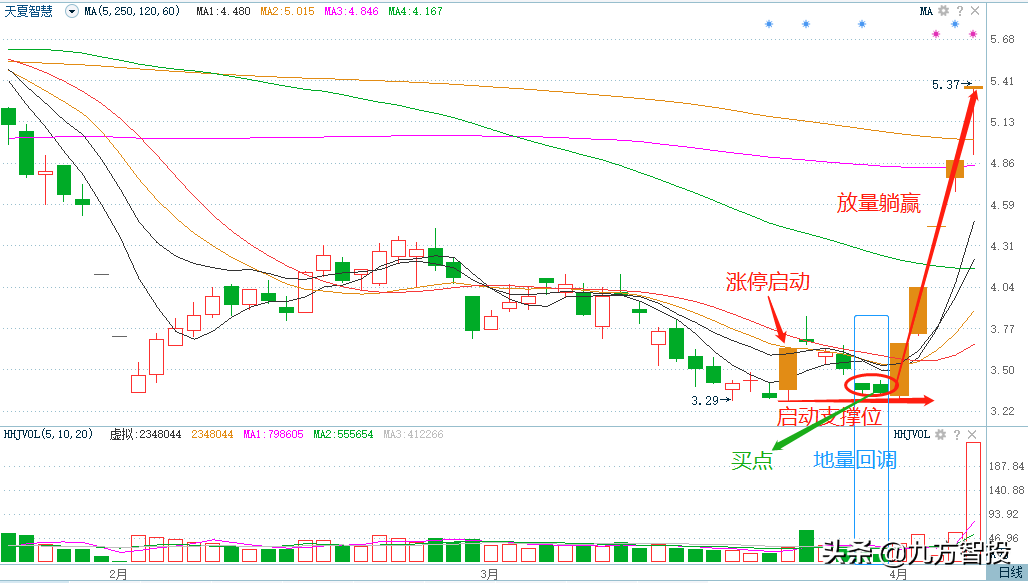
Task: Select the magenta MA3:4.846 value
Action: tap(351, 11)
